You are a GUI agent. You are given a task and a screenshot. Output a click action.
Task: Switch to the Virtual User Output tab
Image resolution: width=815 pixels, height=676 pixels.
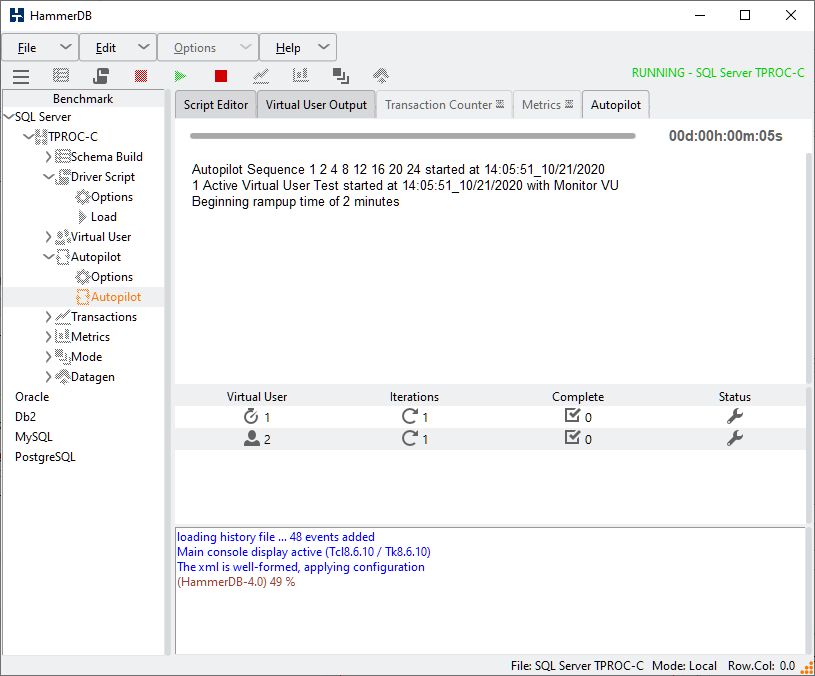coord(316,104)
